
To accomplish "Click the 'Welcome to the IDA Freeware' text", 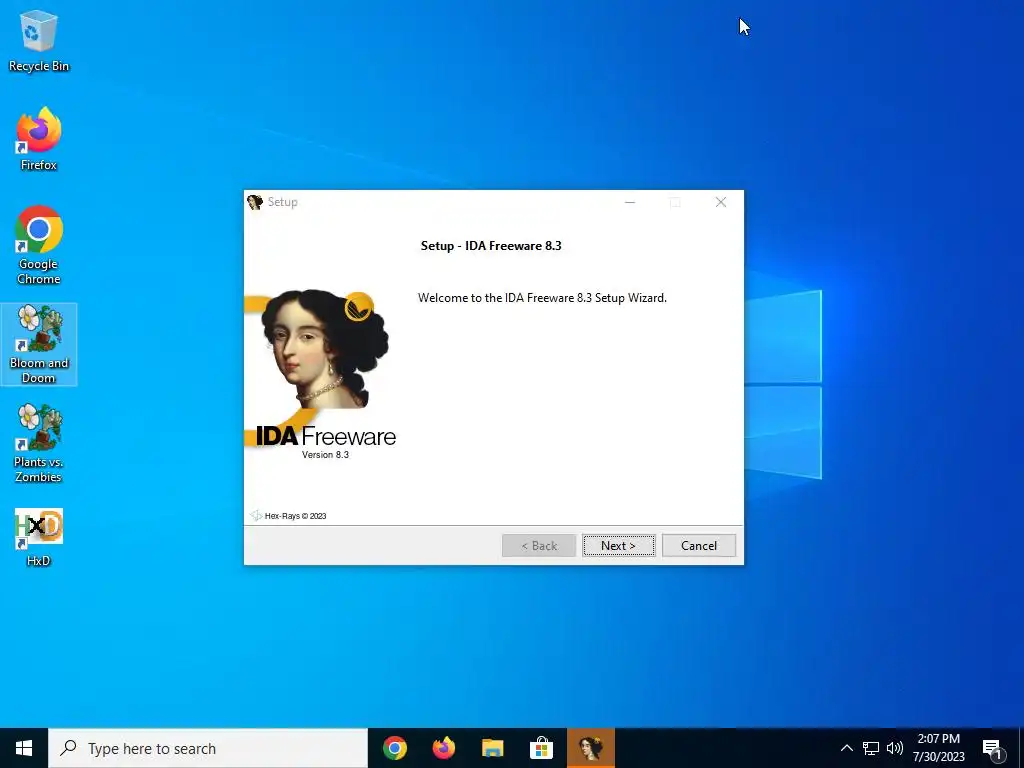I will click(x=542, y=298).
